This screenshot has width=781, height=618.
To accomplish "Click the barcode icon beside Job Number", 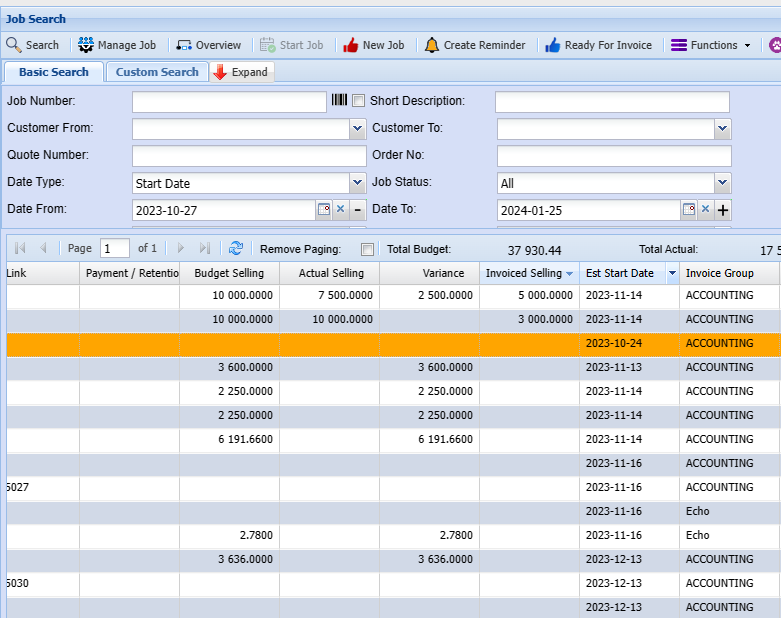I will point(339,101).
